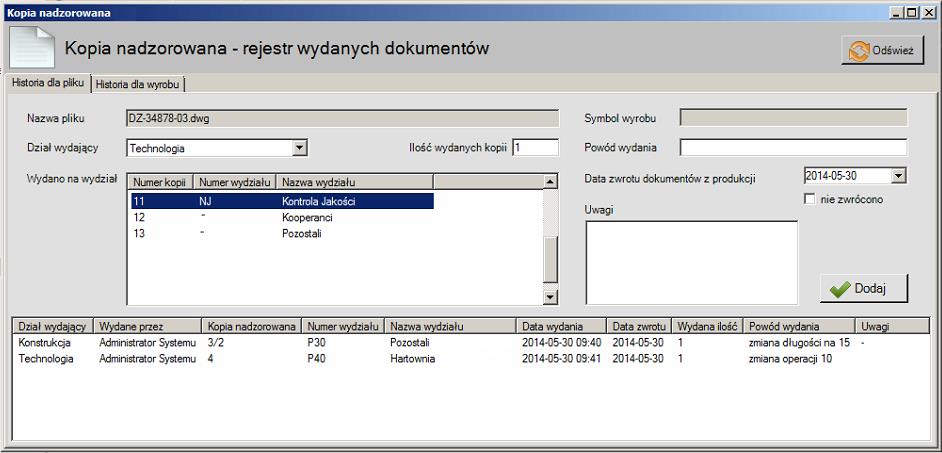
Task: Click into the Uwagi text area
Action: point(691,263)
